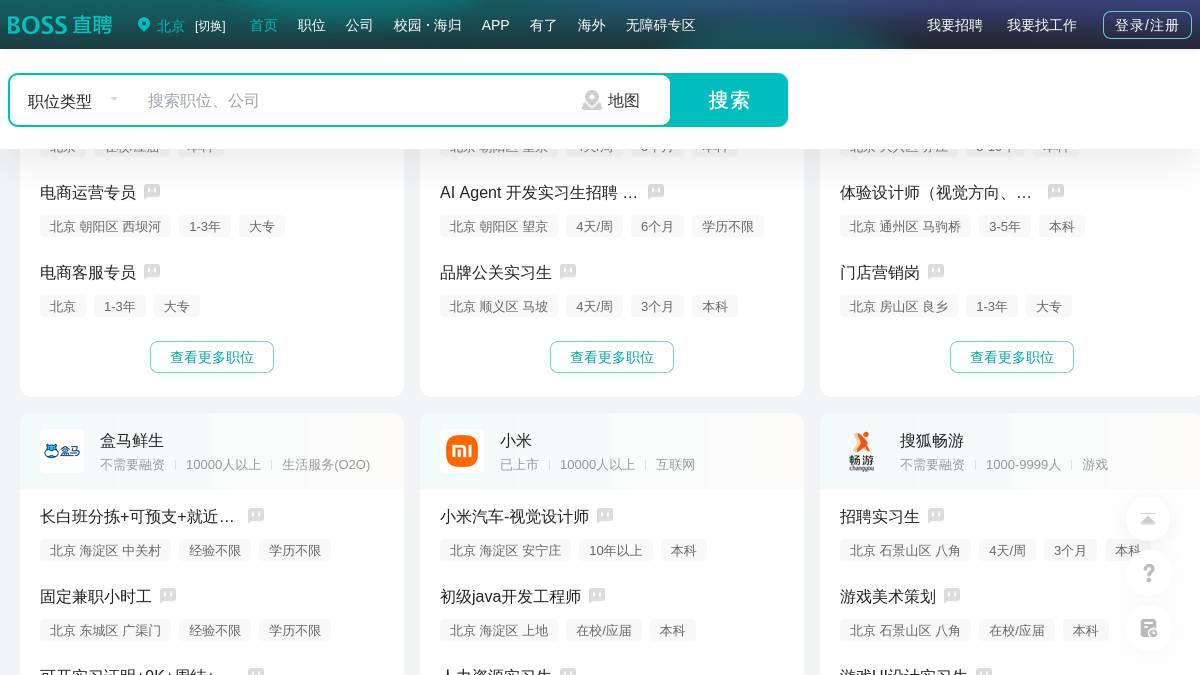Expand the 职位类型 dropdown
Image resolution: width=1200 pixels, height=675 pixels.
click(73, 100)
